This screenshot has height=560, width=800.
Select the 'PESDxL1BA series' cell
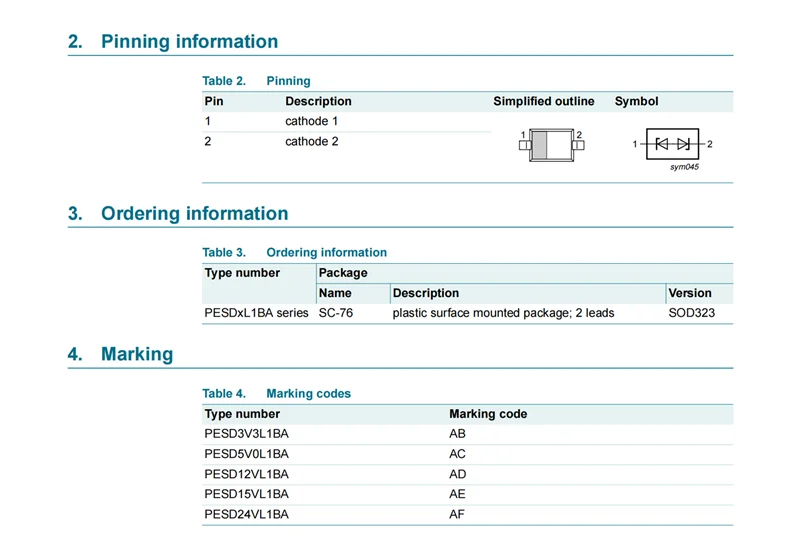click(x=256, y=313)
